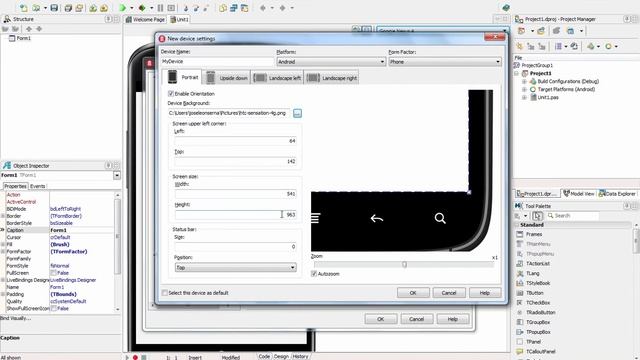Screen dimensions: 640x360
Task: Click the Back navigation arrow in the top toolbar
Action: tap(263, 8)
